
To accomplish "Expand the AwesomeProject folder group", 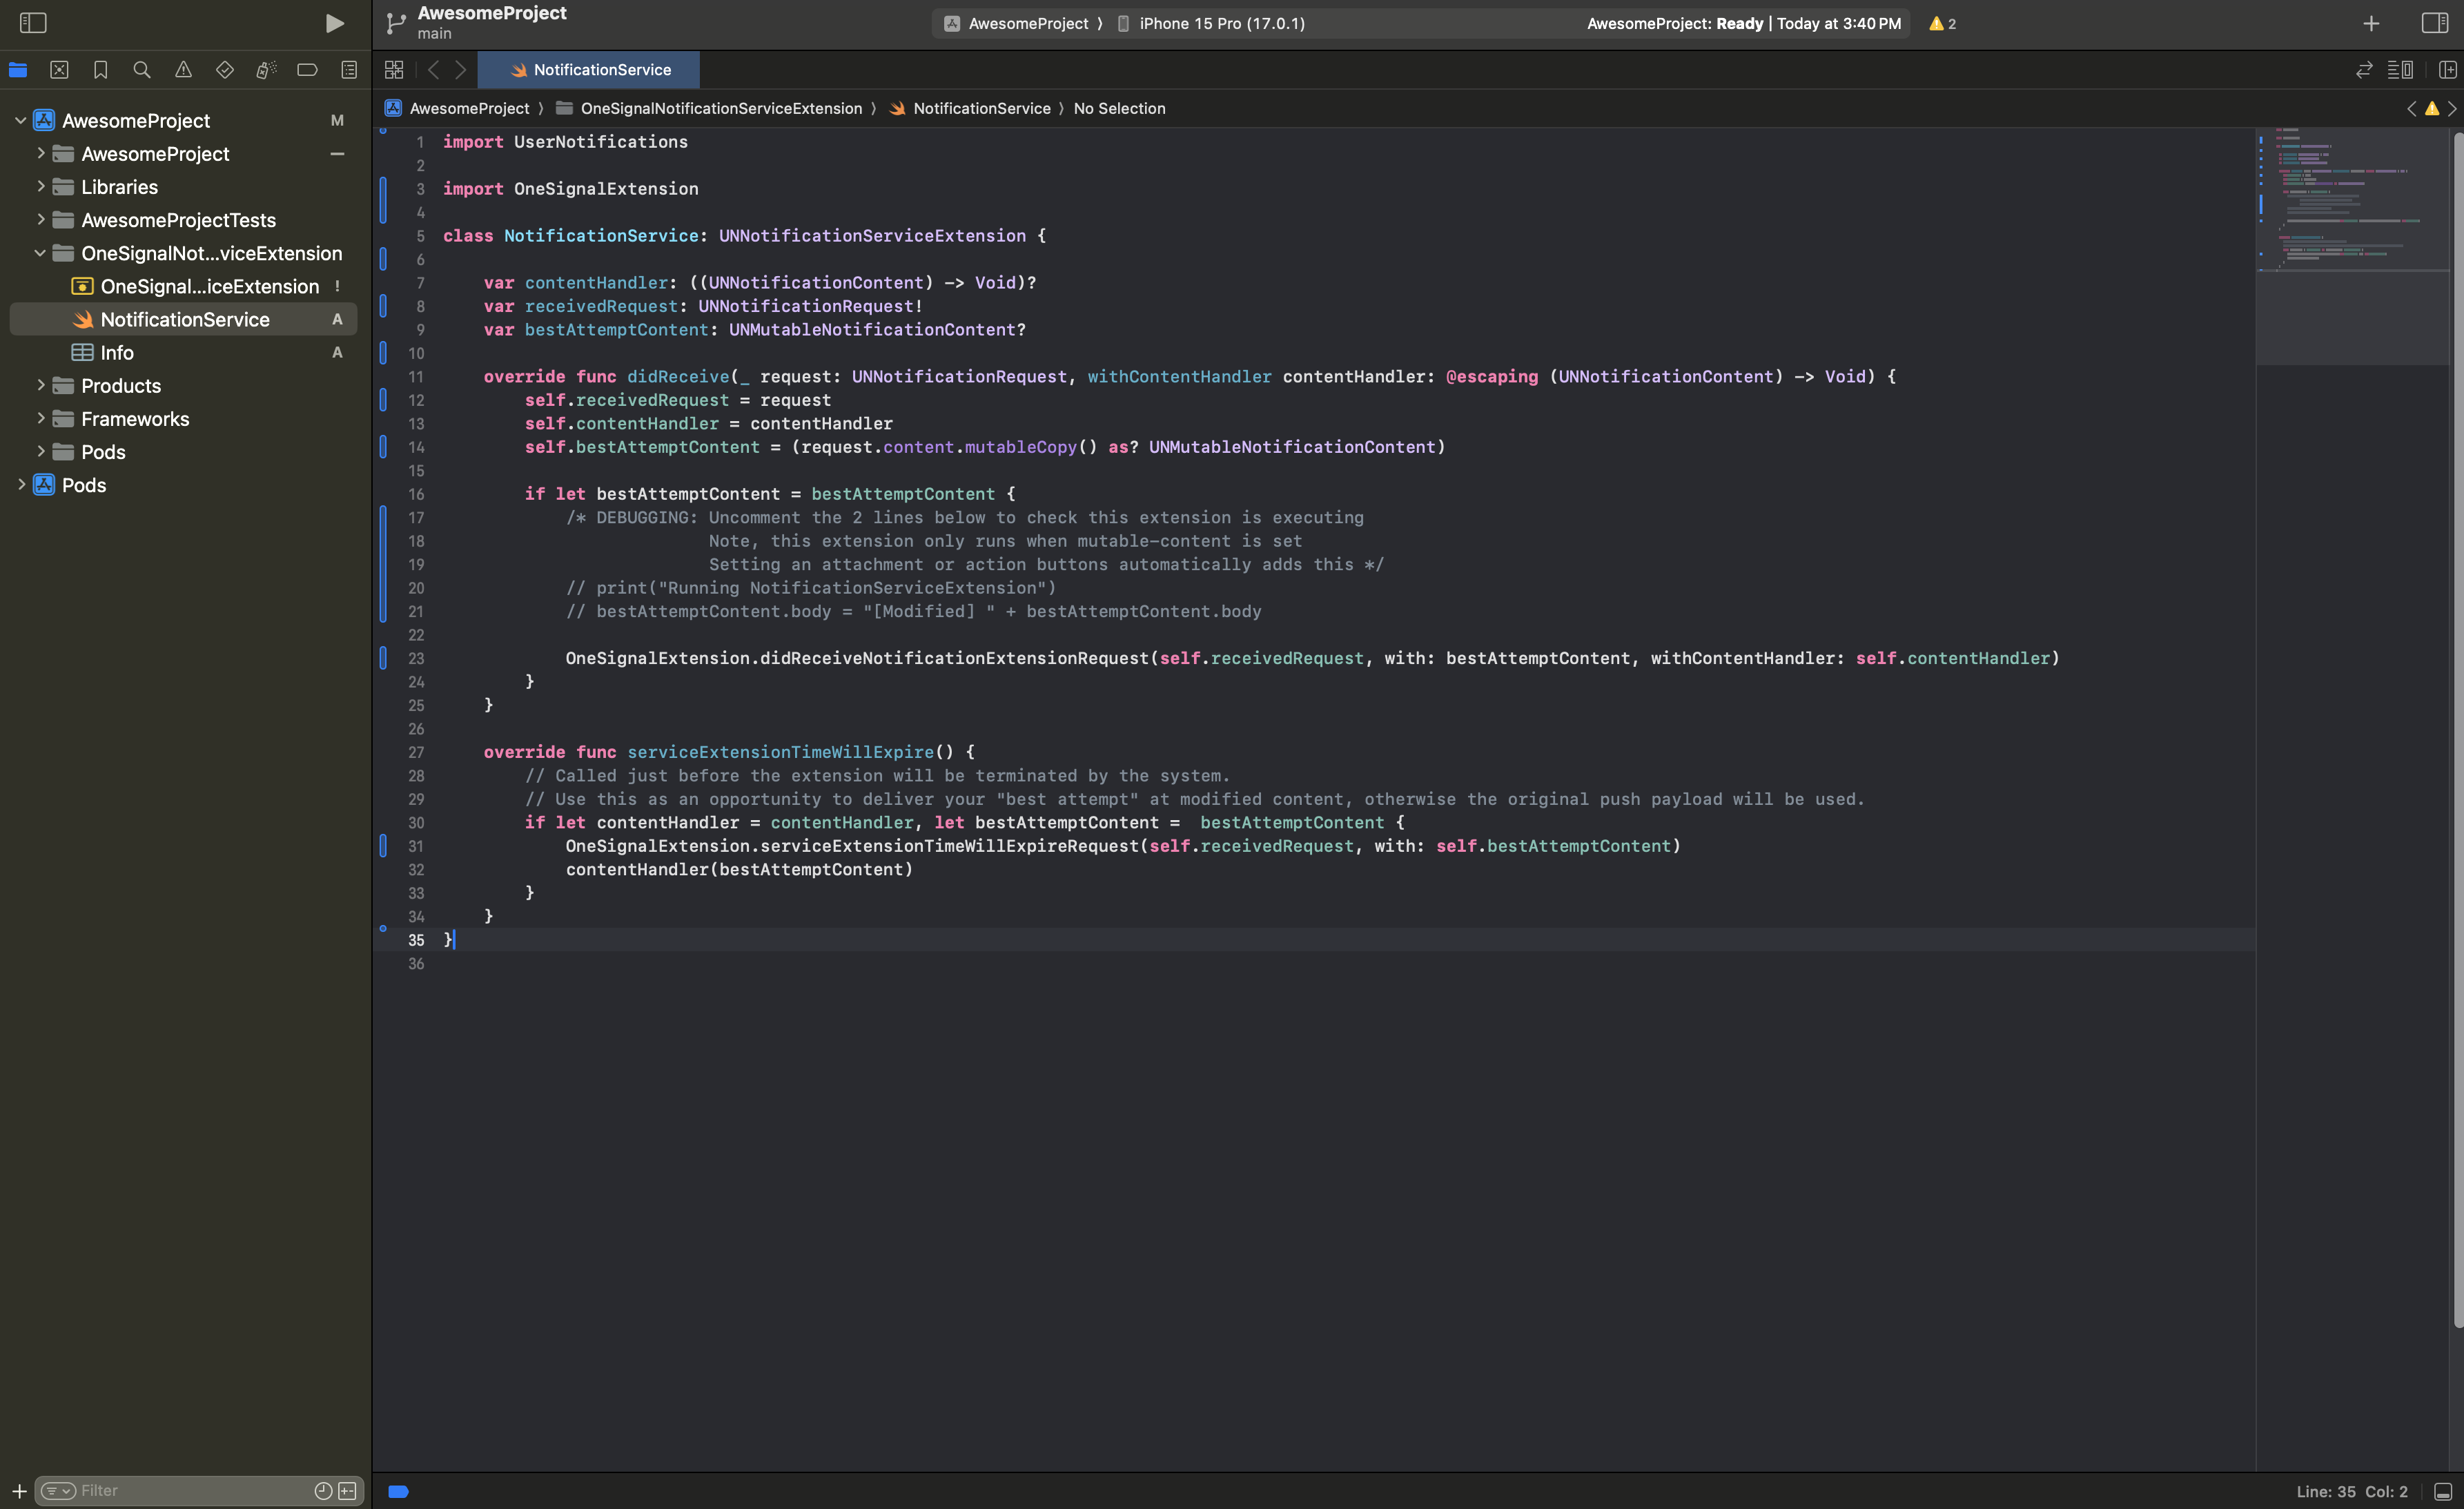I will pyautogui.click(x=40, y=153).
